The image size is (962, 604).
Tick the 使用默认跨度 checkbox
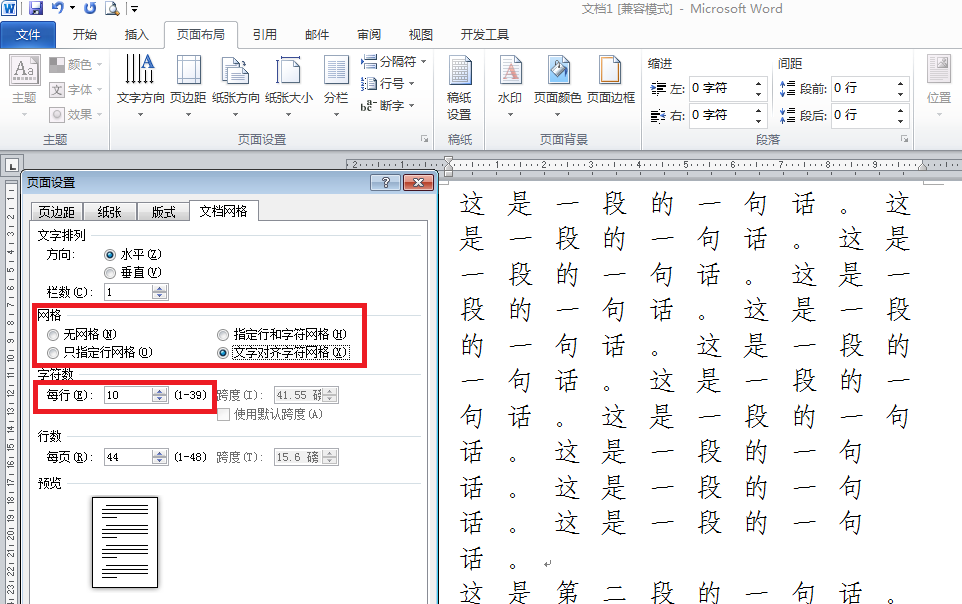[x=223, y=415]
